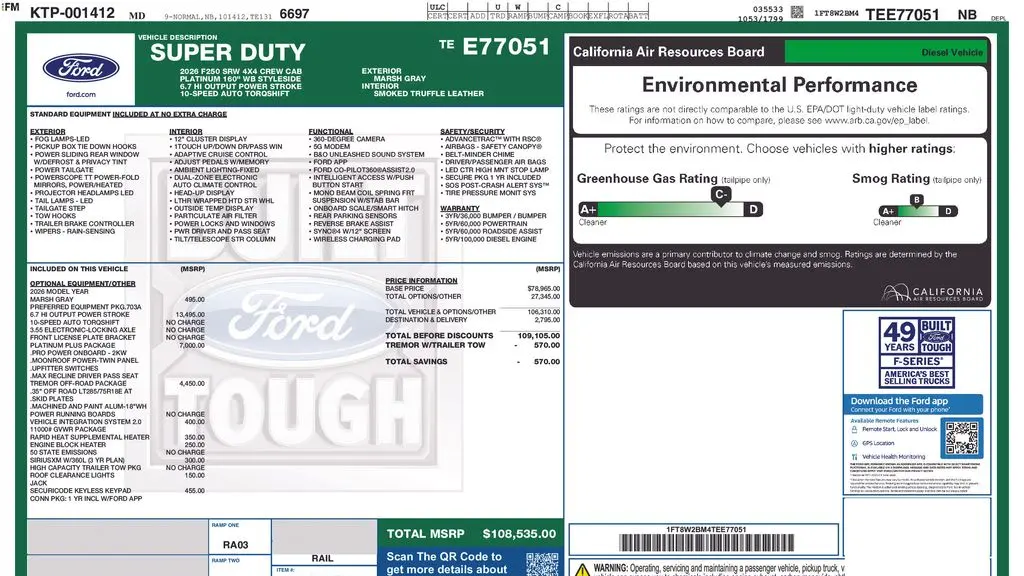The height and width of the screenshot is (576, 1024).
Task: Click the KTP-001412 code at top left
Action: 72,12
